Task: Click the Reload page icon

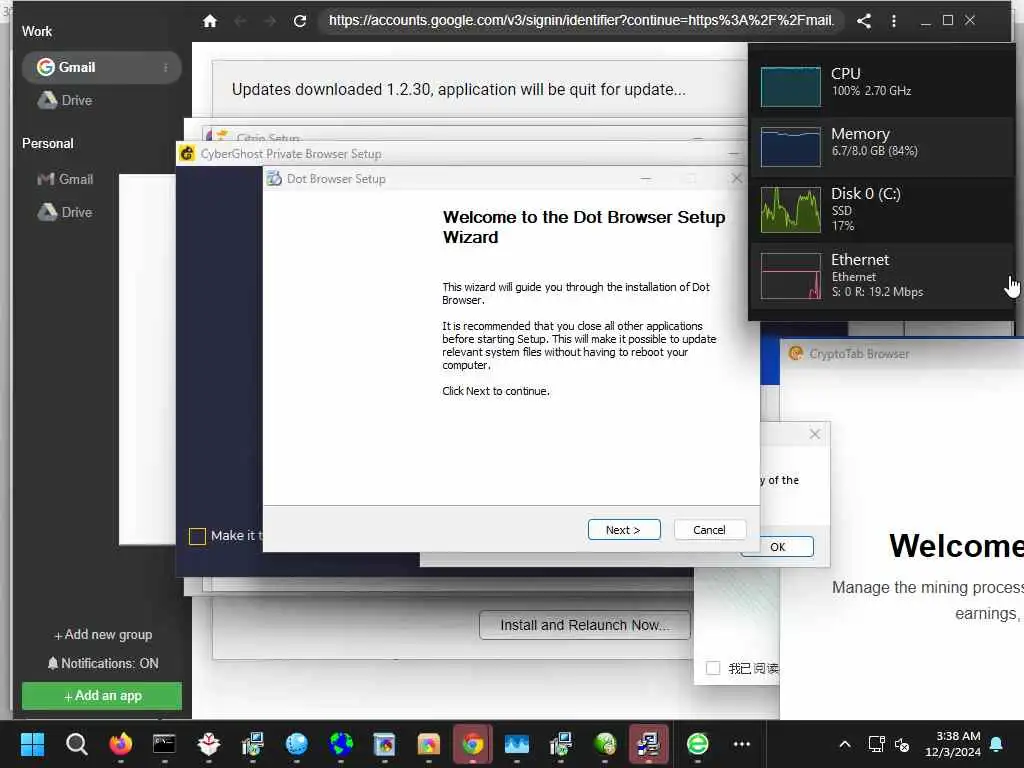Action: pos(300,21)
